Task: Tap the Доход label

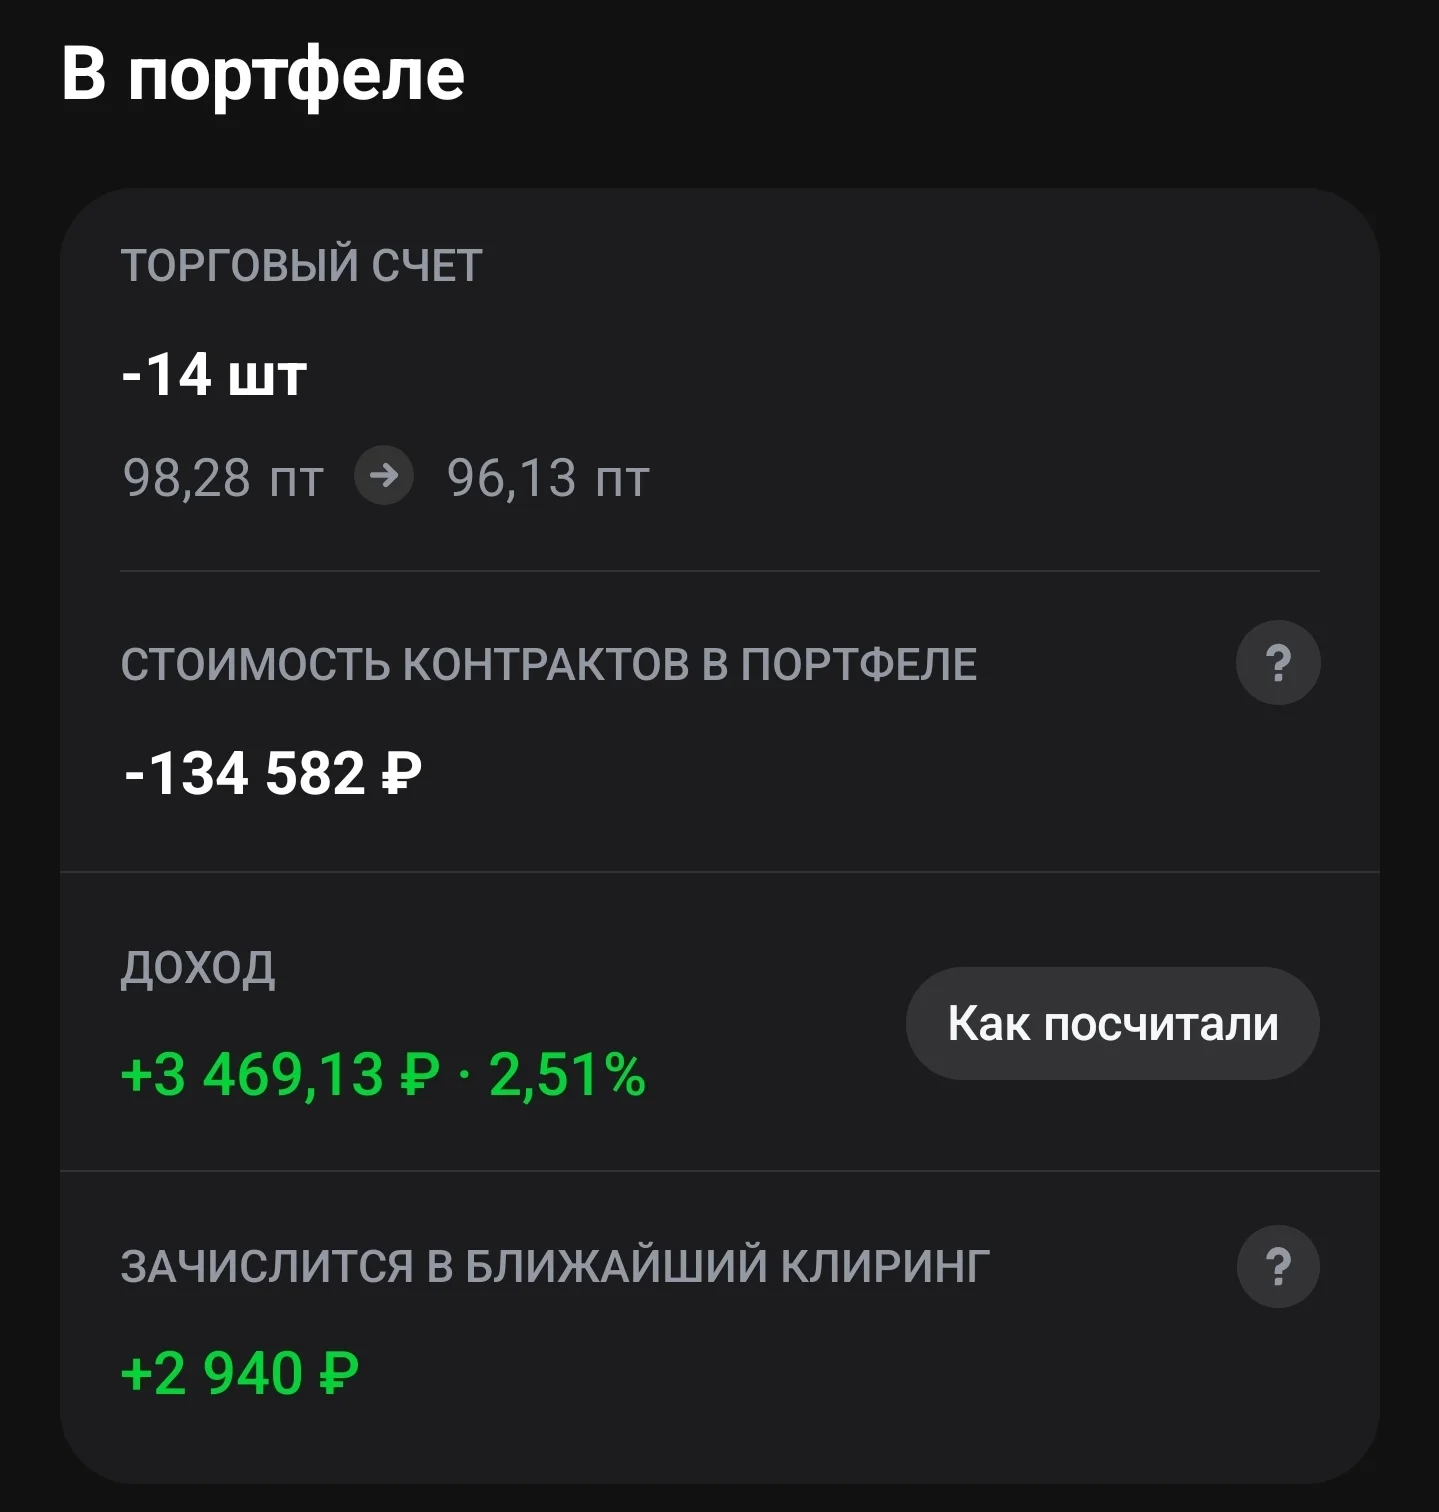Action: tap(198, 968)
